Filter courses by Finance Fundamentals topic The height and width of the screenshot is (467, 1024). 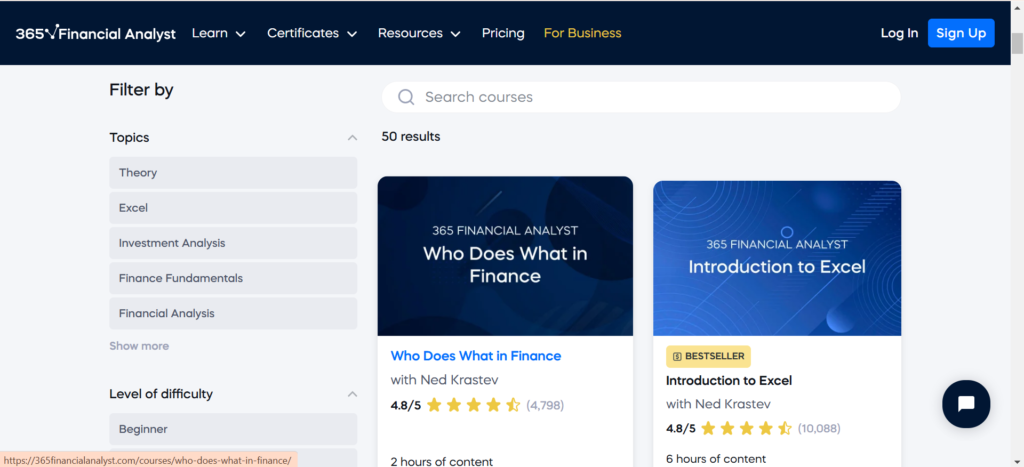(233, 279)
